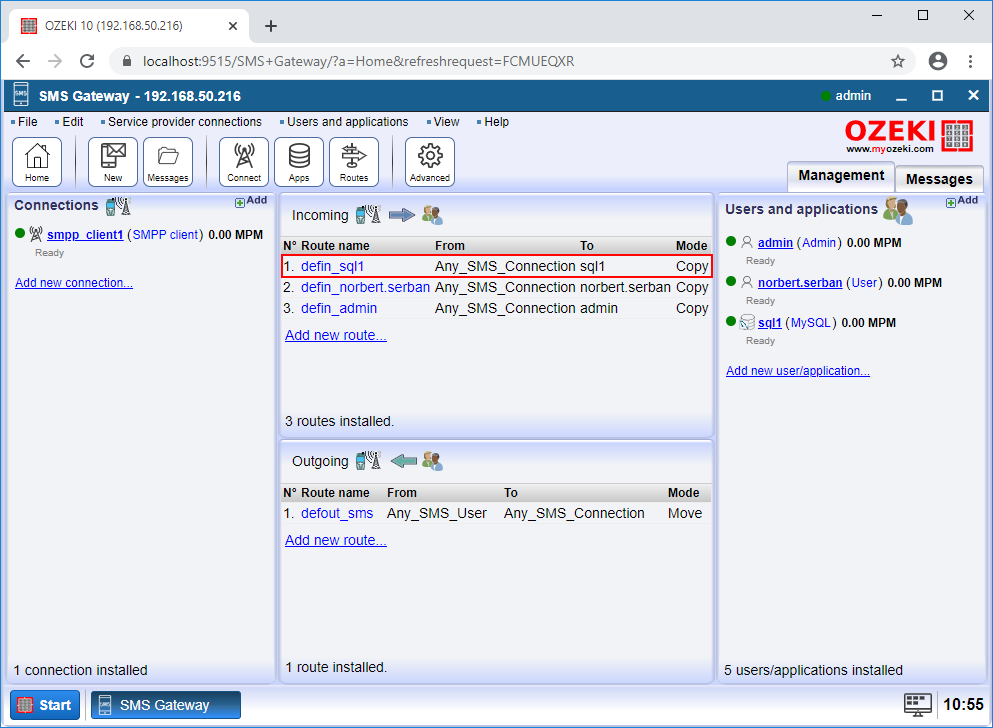Switch to the Messages tab
993x728 pixels.
[938, 179]
